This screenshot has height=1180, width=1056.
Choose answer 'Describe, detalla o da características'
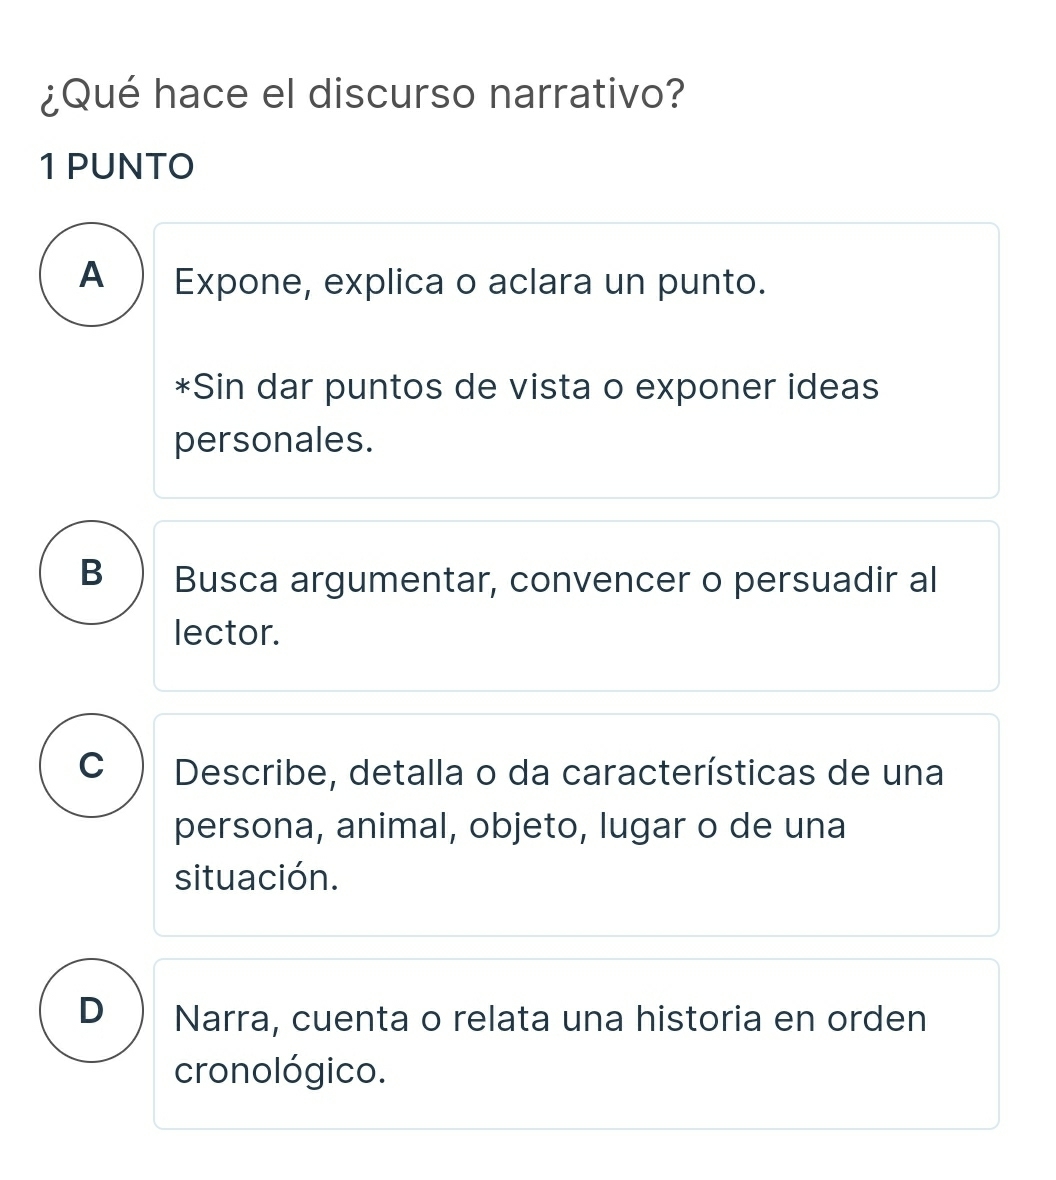pyautogui.click(x=558, y=773)
